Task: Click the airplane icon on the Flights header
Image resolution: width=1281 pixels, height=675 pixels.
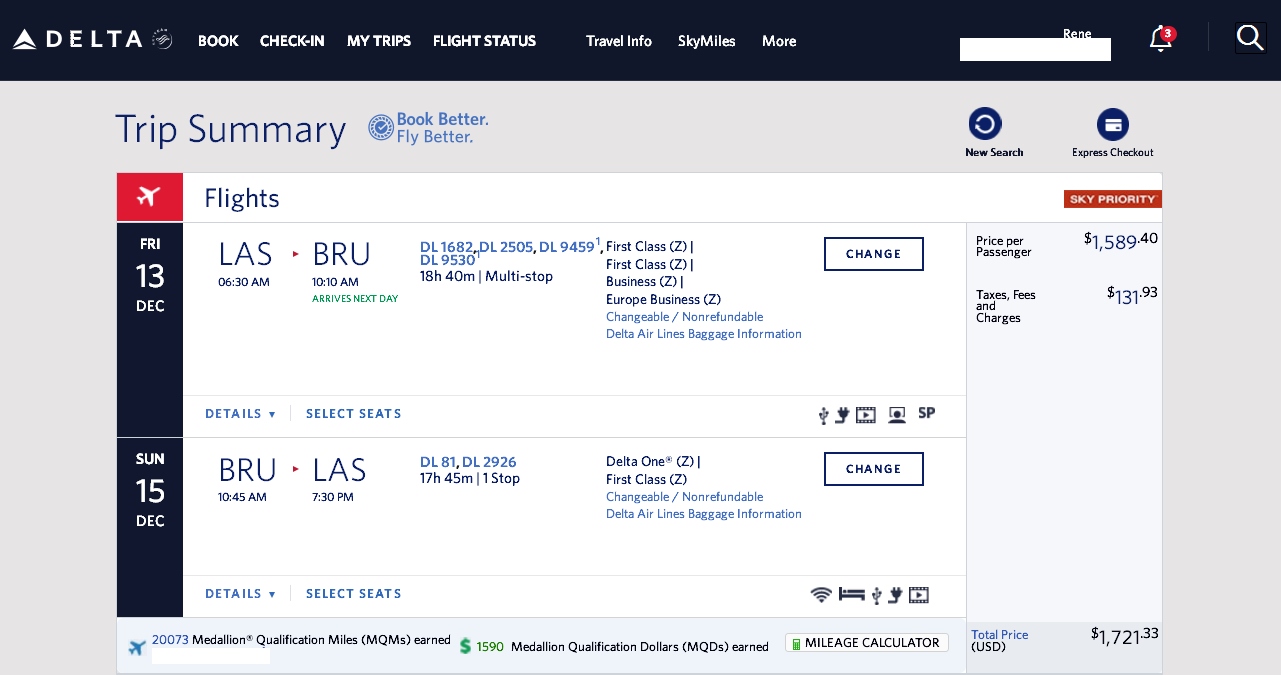Action: click(149, 196)
